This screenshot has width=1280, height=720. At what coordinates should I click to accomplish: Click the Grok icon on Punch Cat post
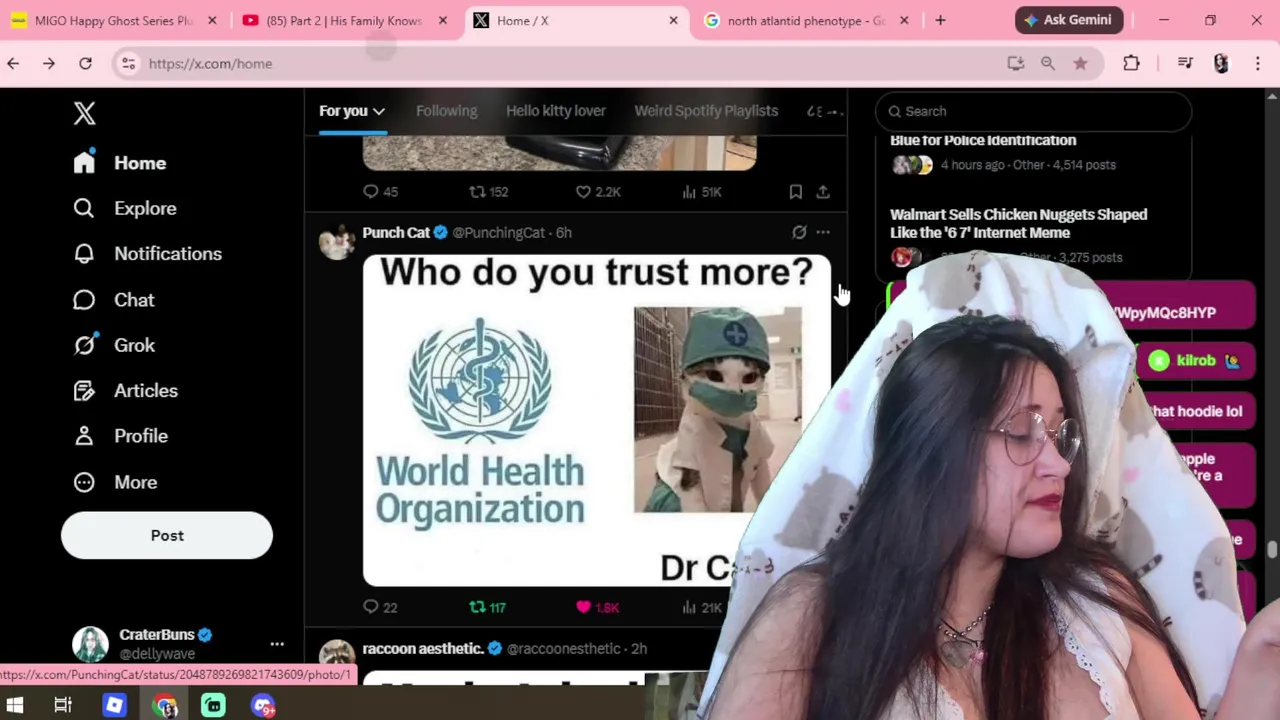799,232
